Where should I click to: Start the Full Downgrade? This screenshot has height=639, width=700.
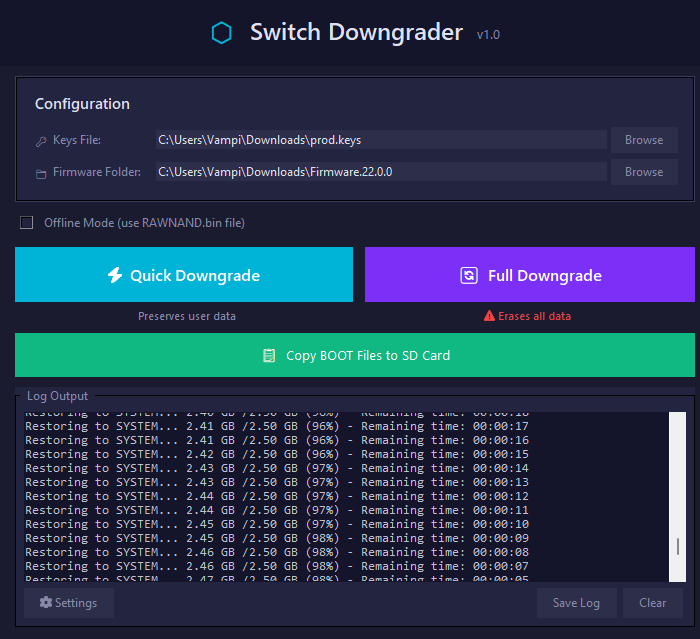[529, 275]
